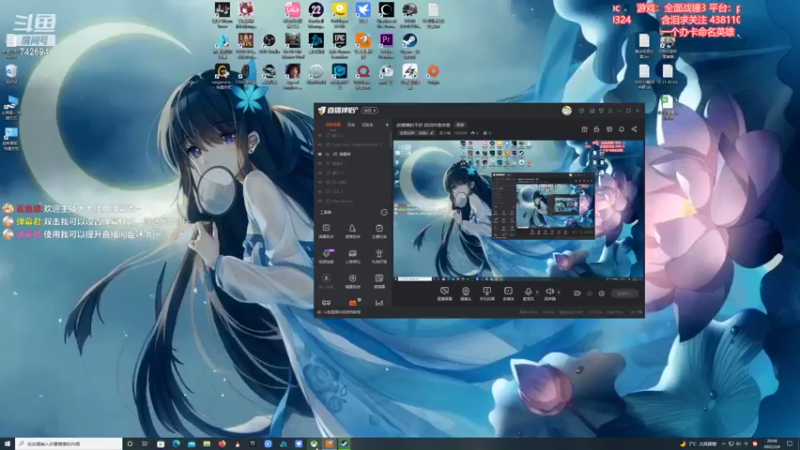
Task: Open the PUBG helmet desktop shortcut
Action: tap(409, 14)
